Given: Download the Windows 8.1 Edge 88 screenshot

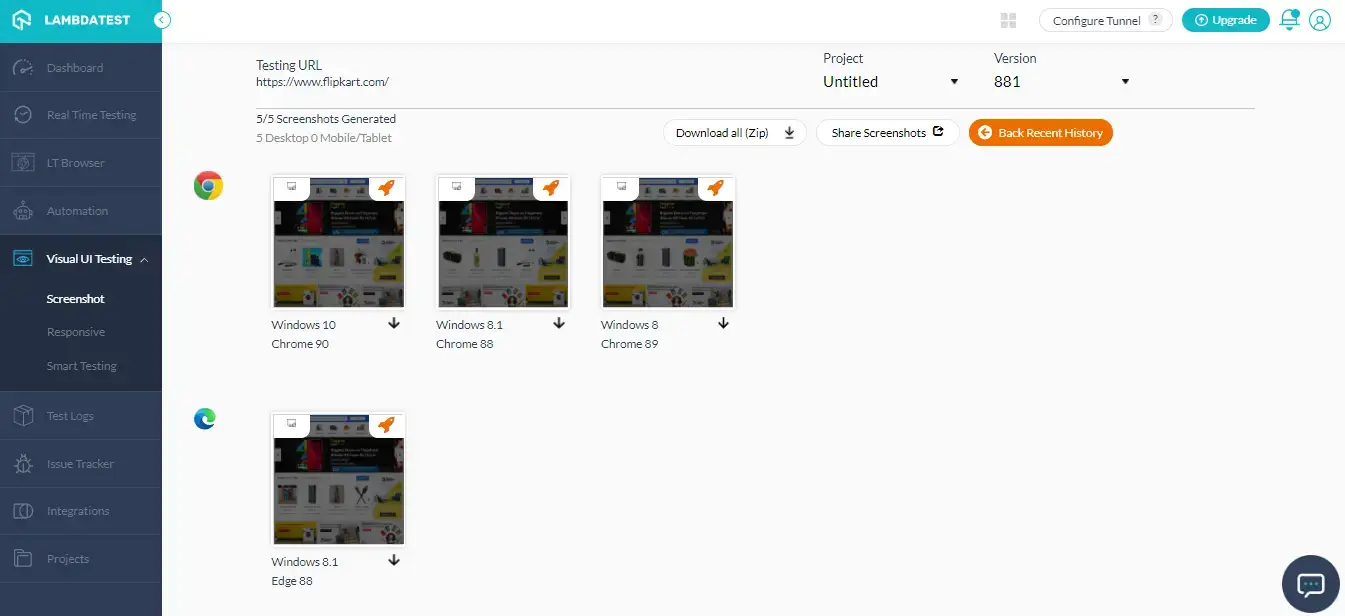Looking at the screenshot, I should tap(394, 561).
